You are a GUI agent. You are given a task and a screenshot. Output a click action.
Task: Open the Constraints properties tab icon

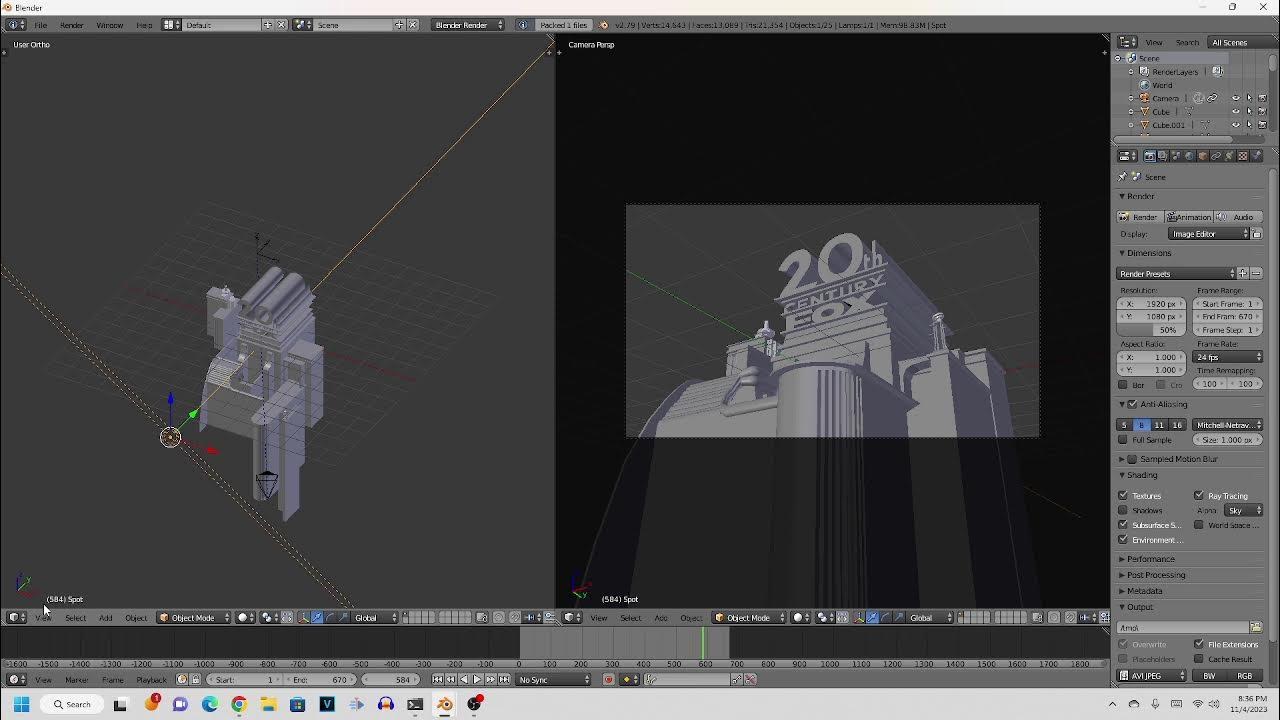(x=1216, y=156)
